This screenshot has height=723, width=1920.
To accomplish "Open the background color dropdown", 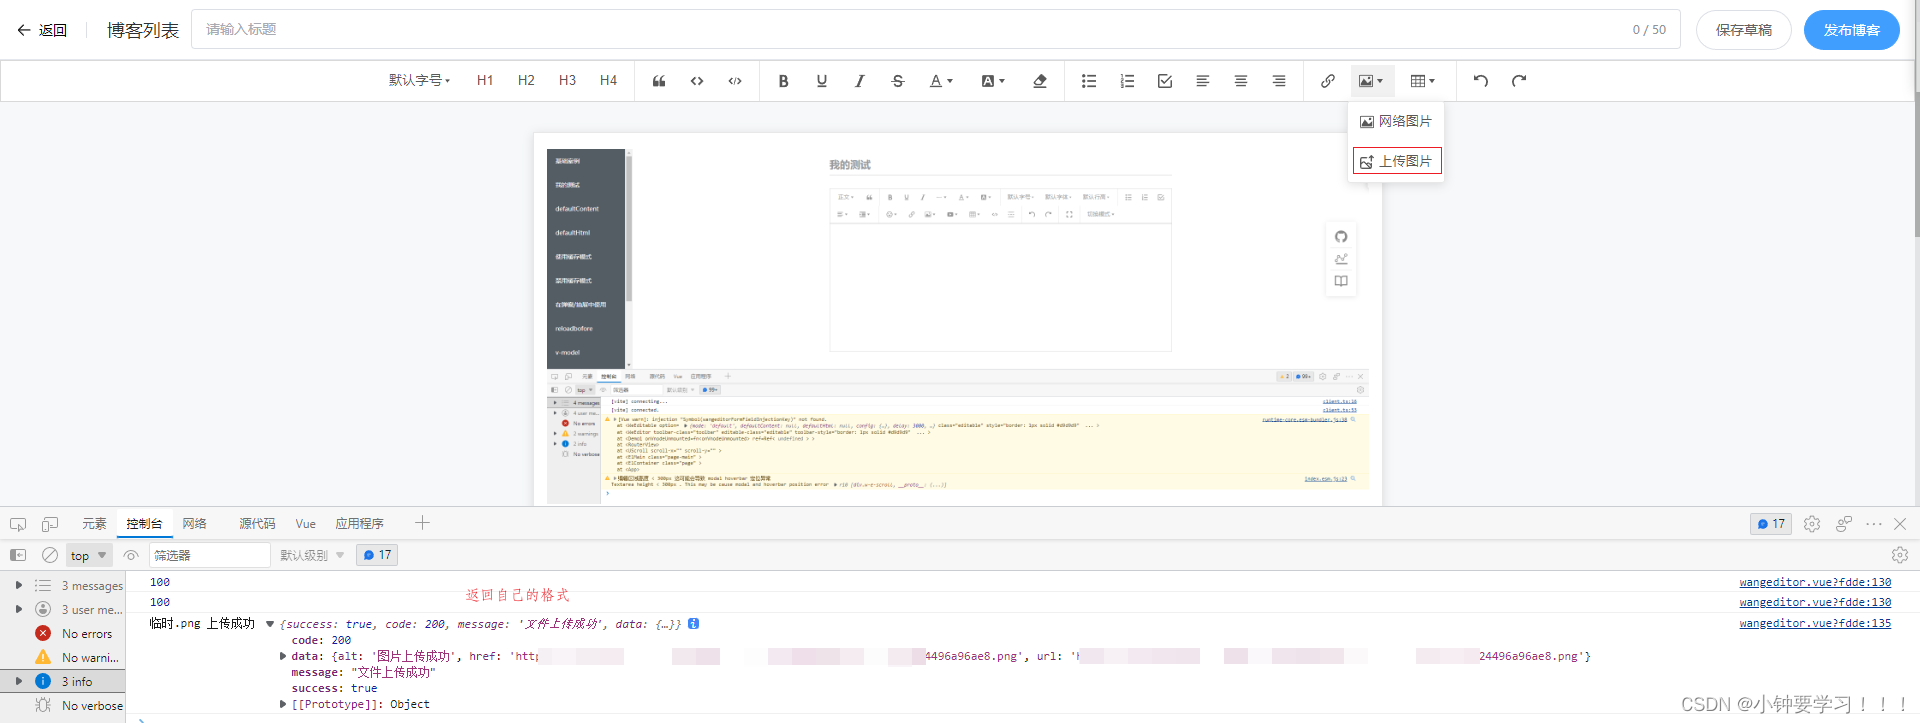I will click(x=993, y=81).
